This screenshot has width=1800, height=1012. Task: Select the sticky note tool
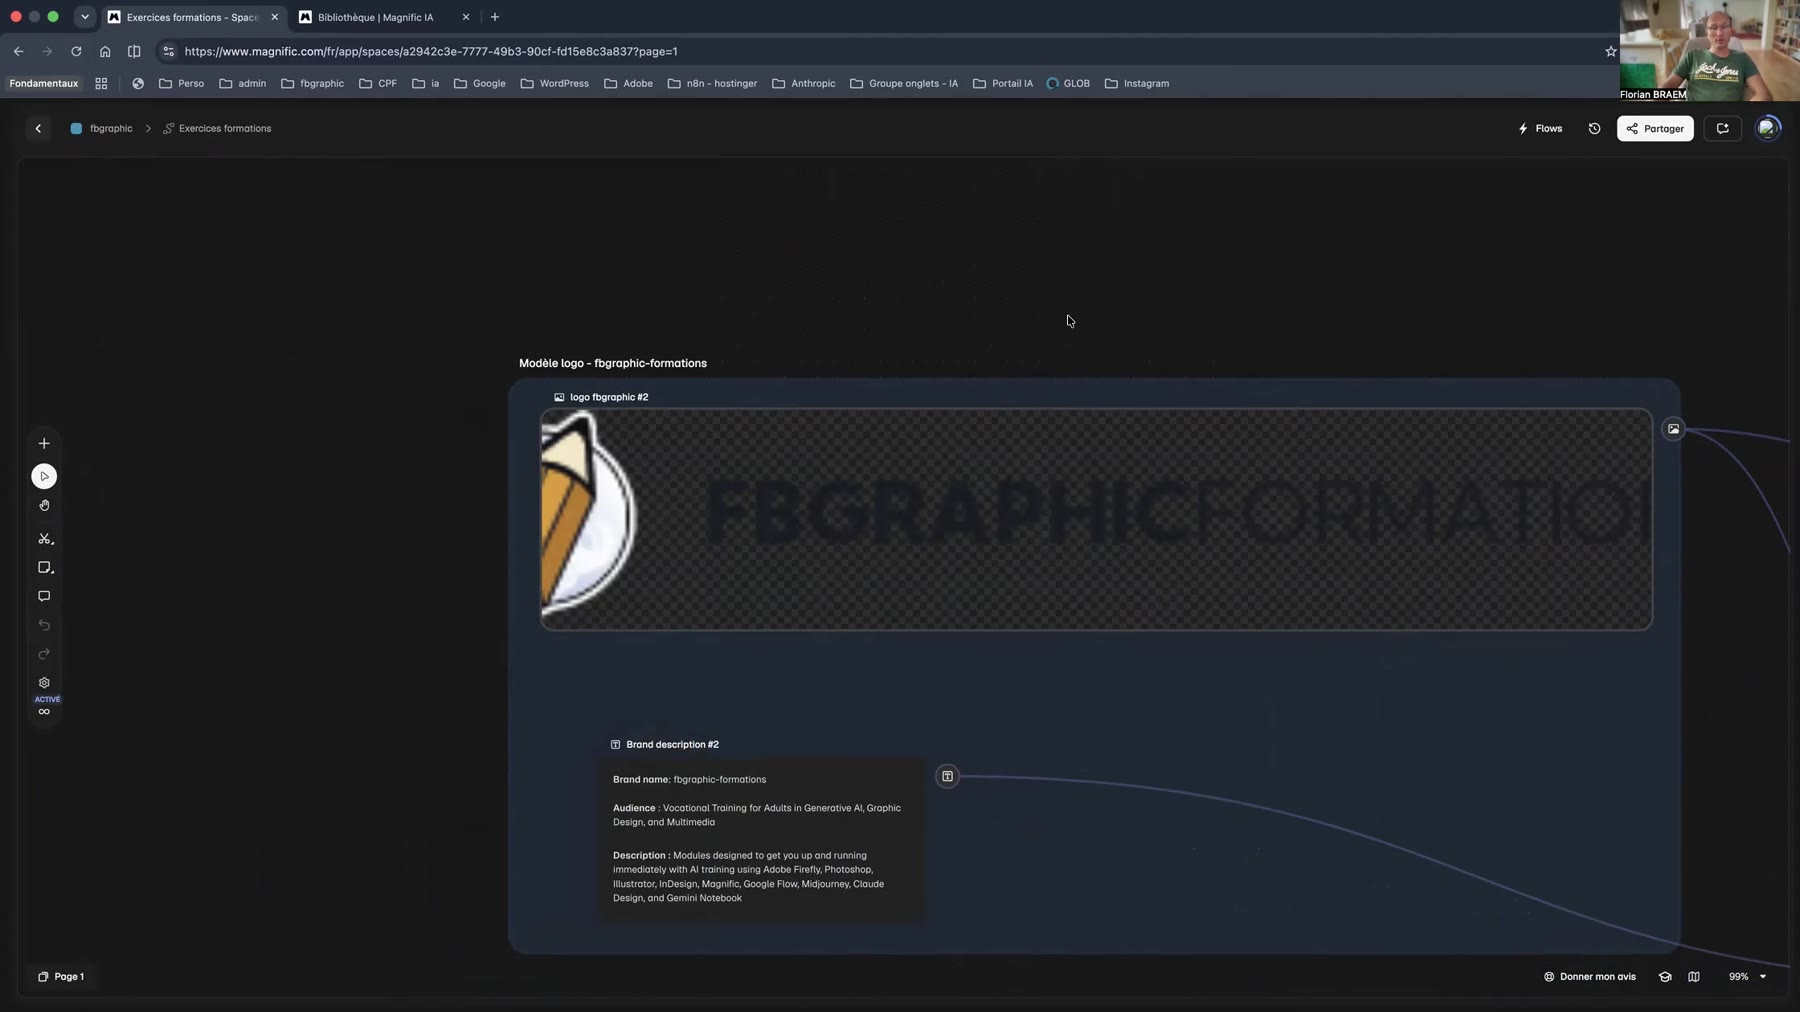point(44,568)
